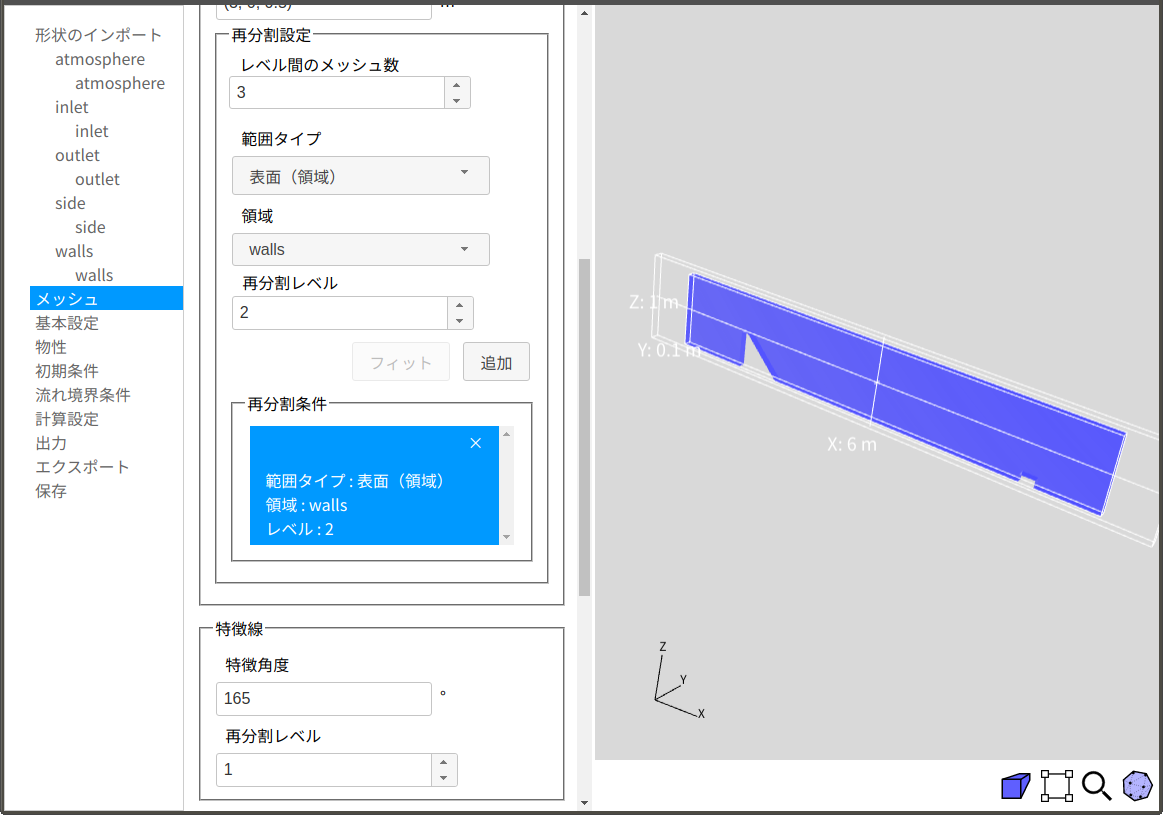Decrease 再分割レベル in 再分割設定
The height and width of the screenshot is (815, 1163).
click(x=460, y=321)
